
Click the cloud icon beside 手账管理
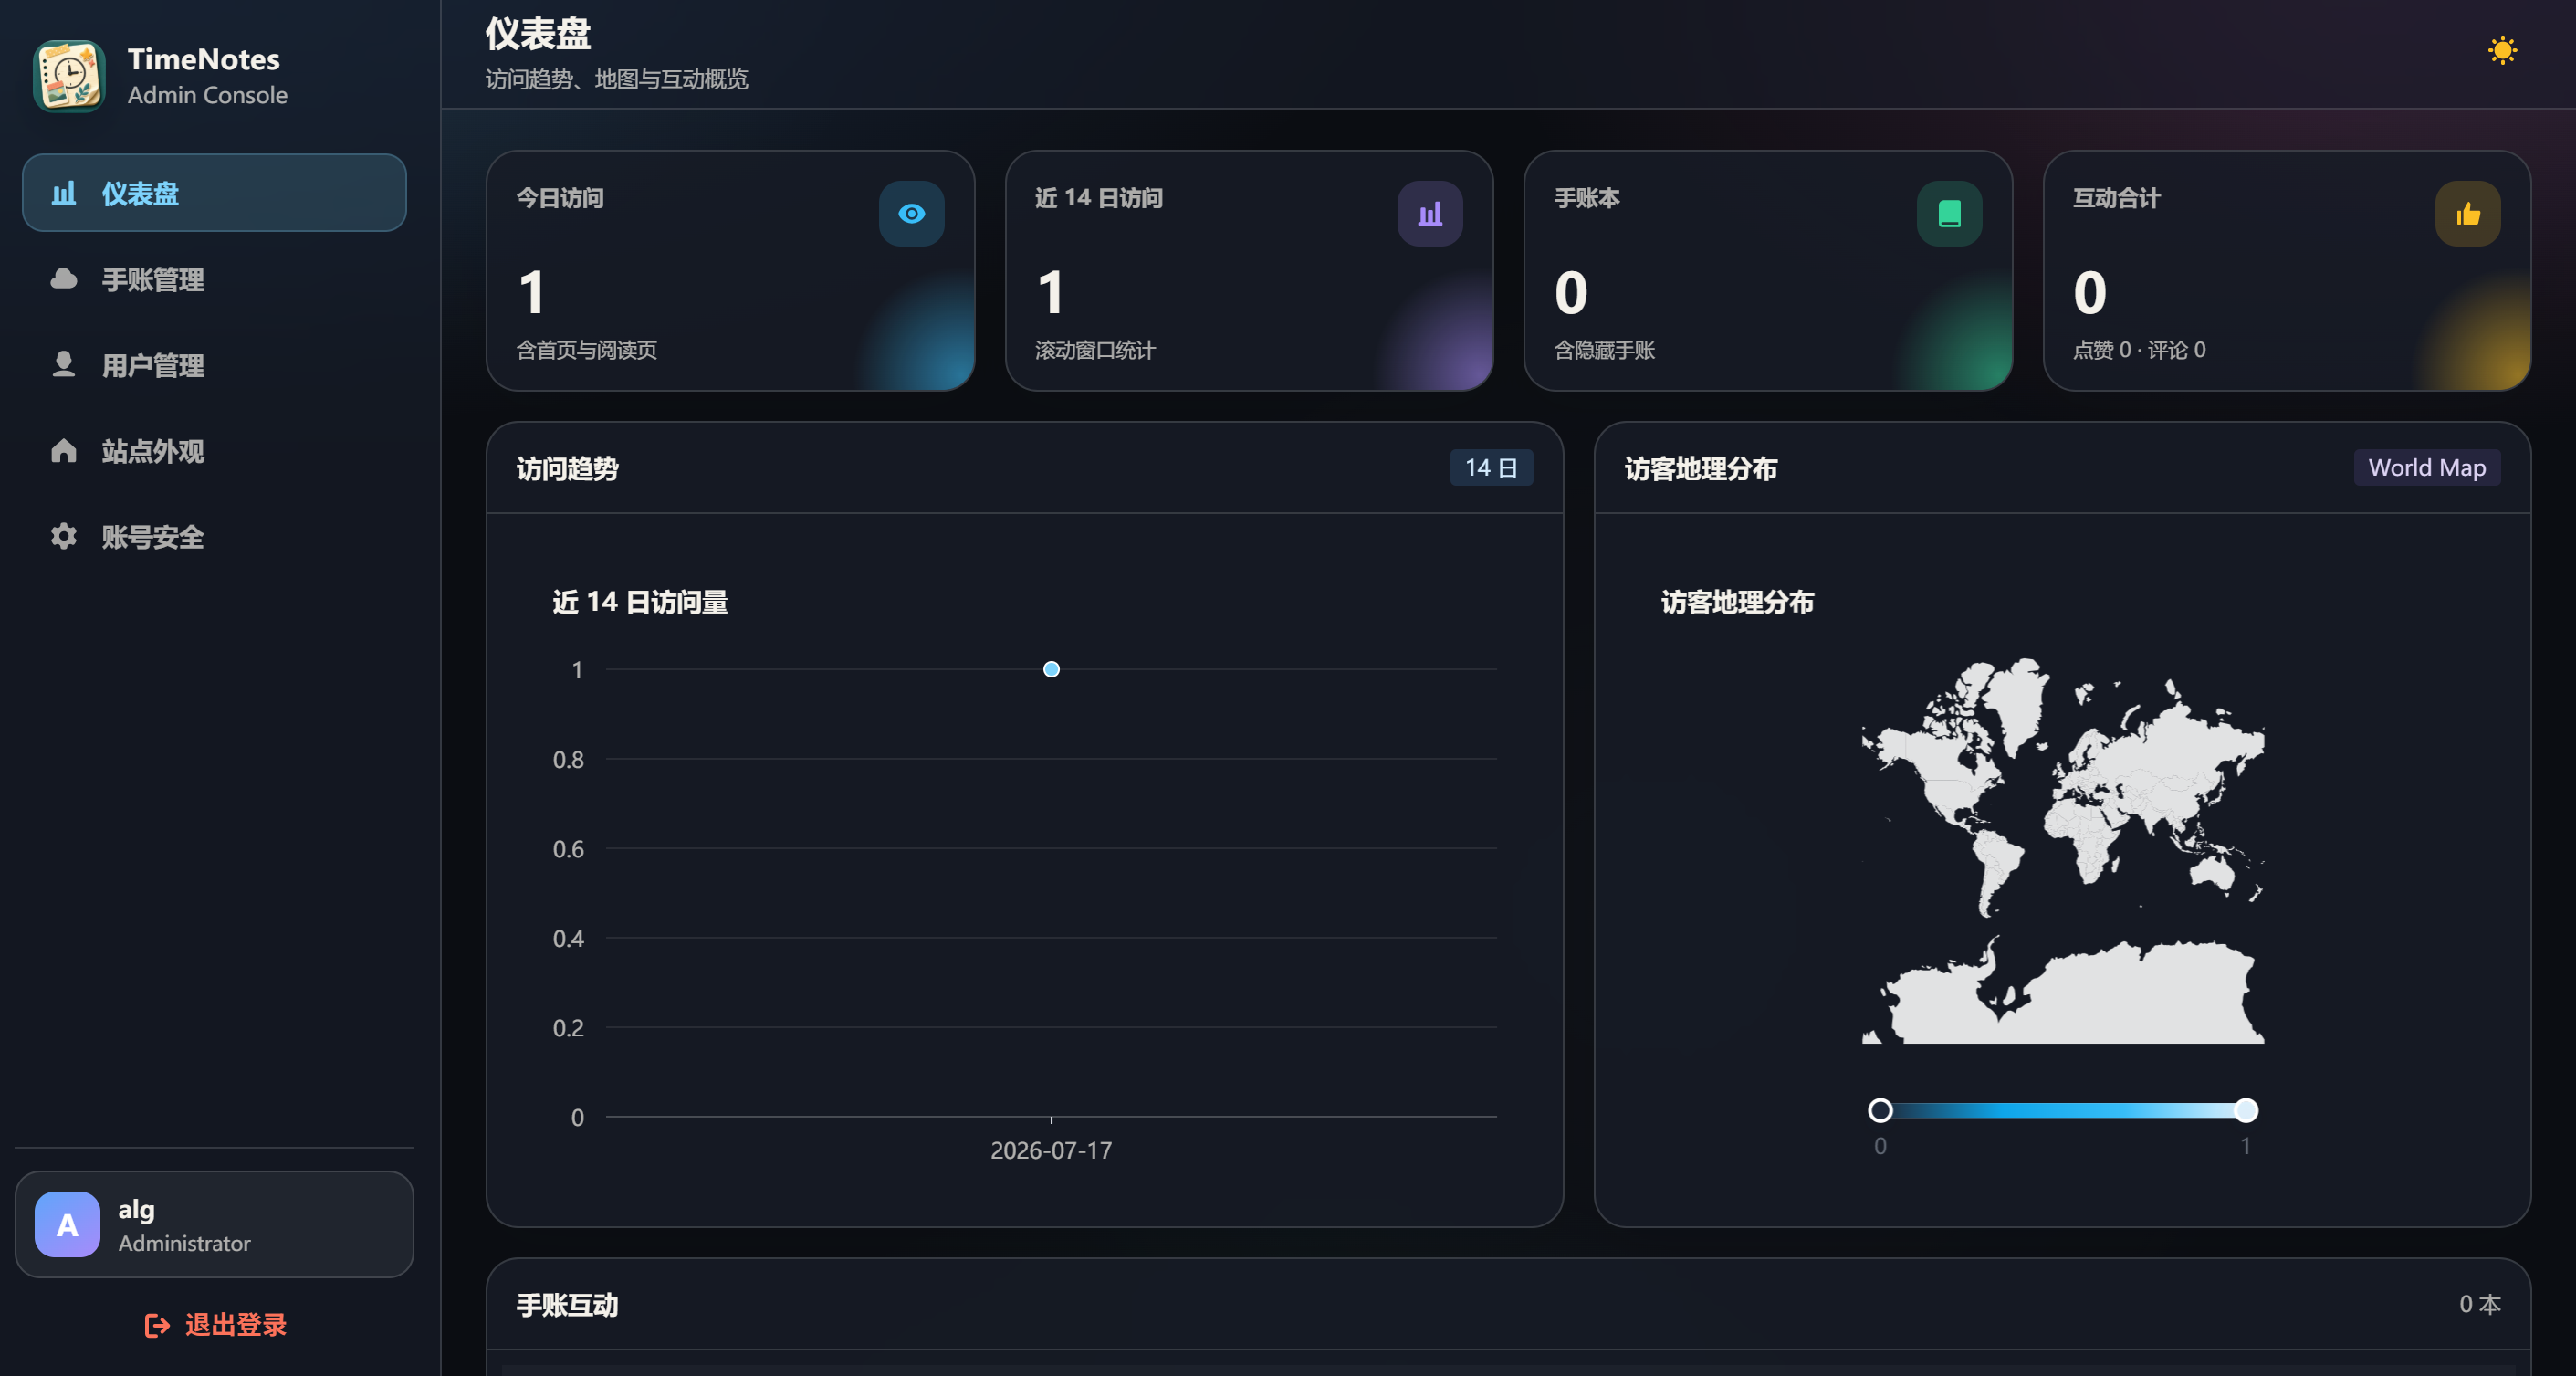tap(64, 278)
